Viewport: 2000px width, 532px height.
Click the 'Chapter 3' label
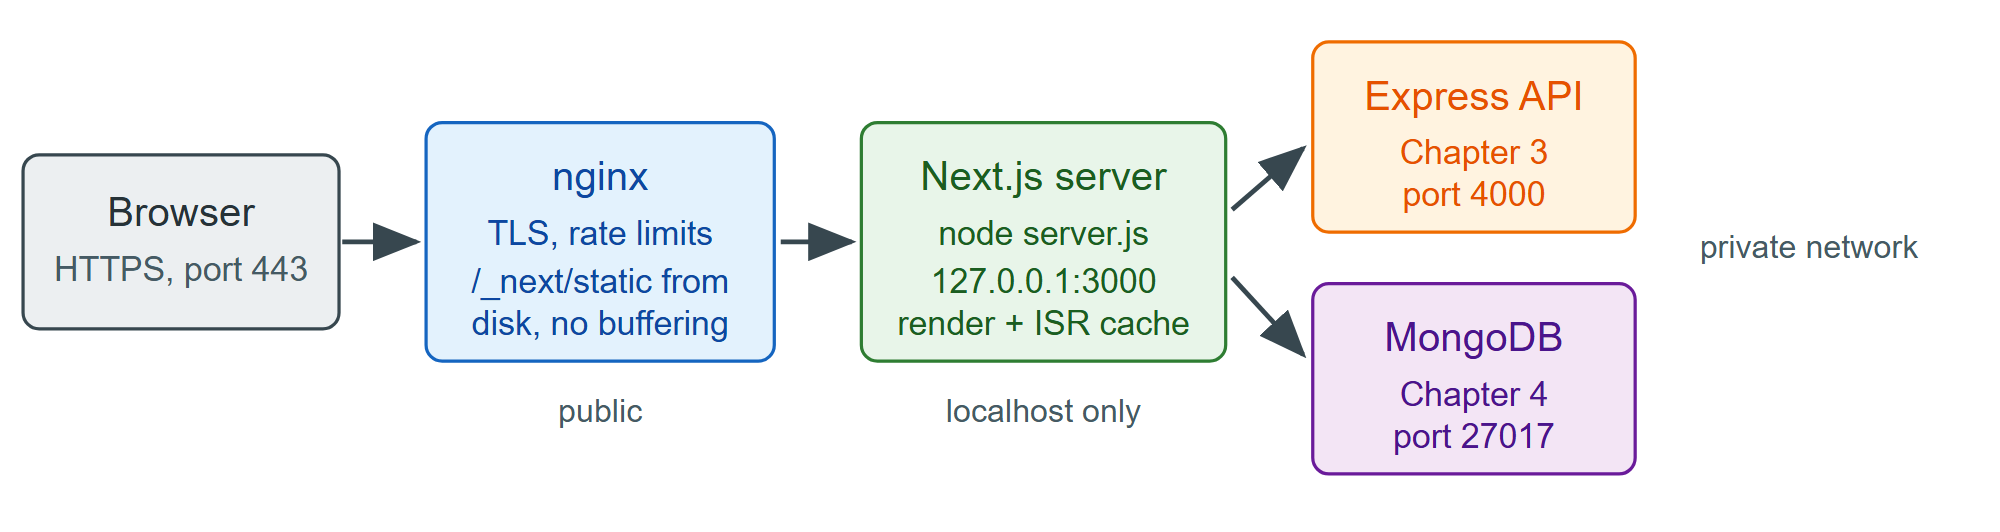[1473, 152]
